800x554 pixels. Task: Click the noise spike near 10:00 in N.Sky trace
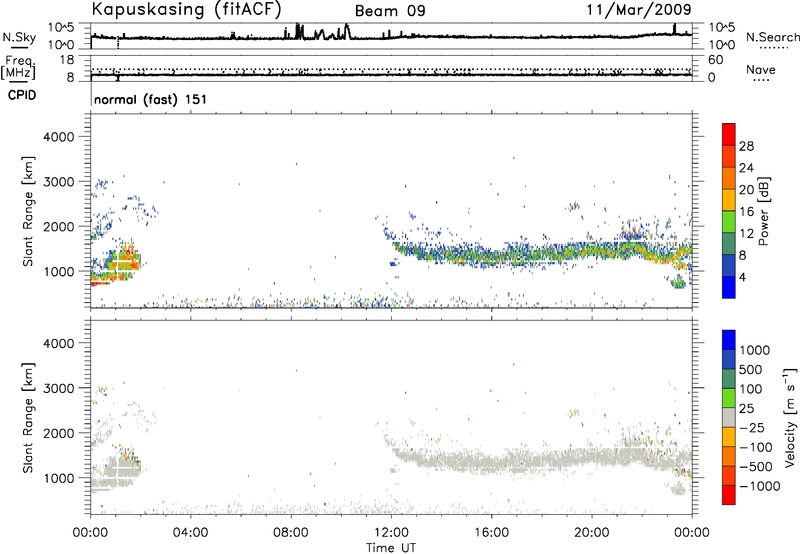click(347, 31)
